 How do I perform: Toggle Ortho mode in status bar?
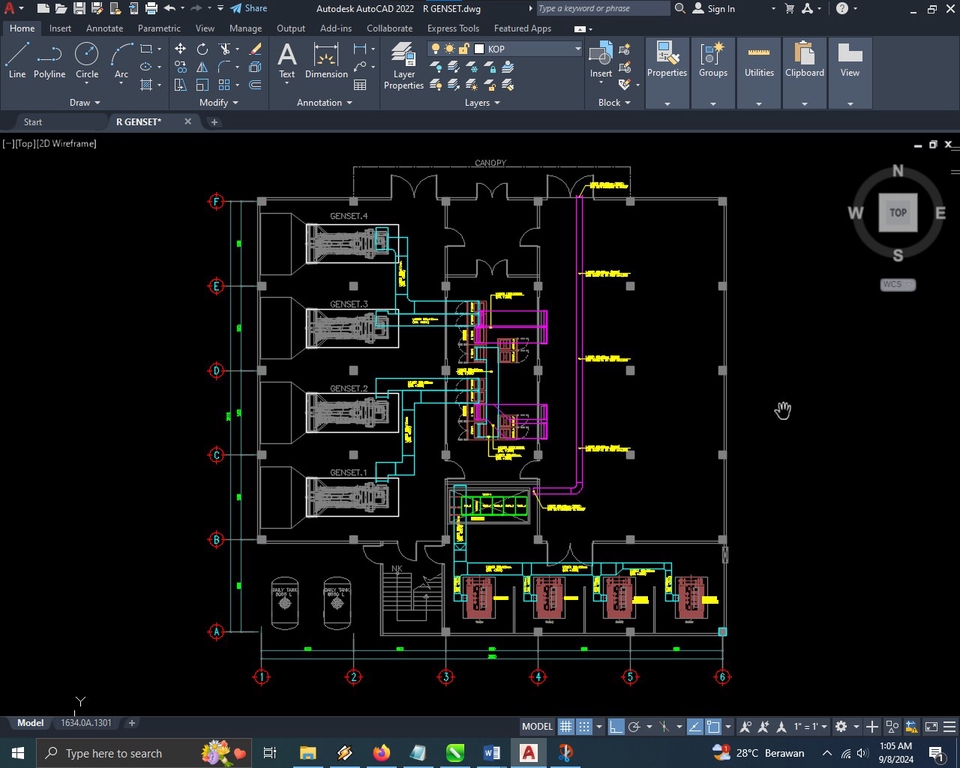pos(616,726)
